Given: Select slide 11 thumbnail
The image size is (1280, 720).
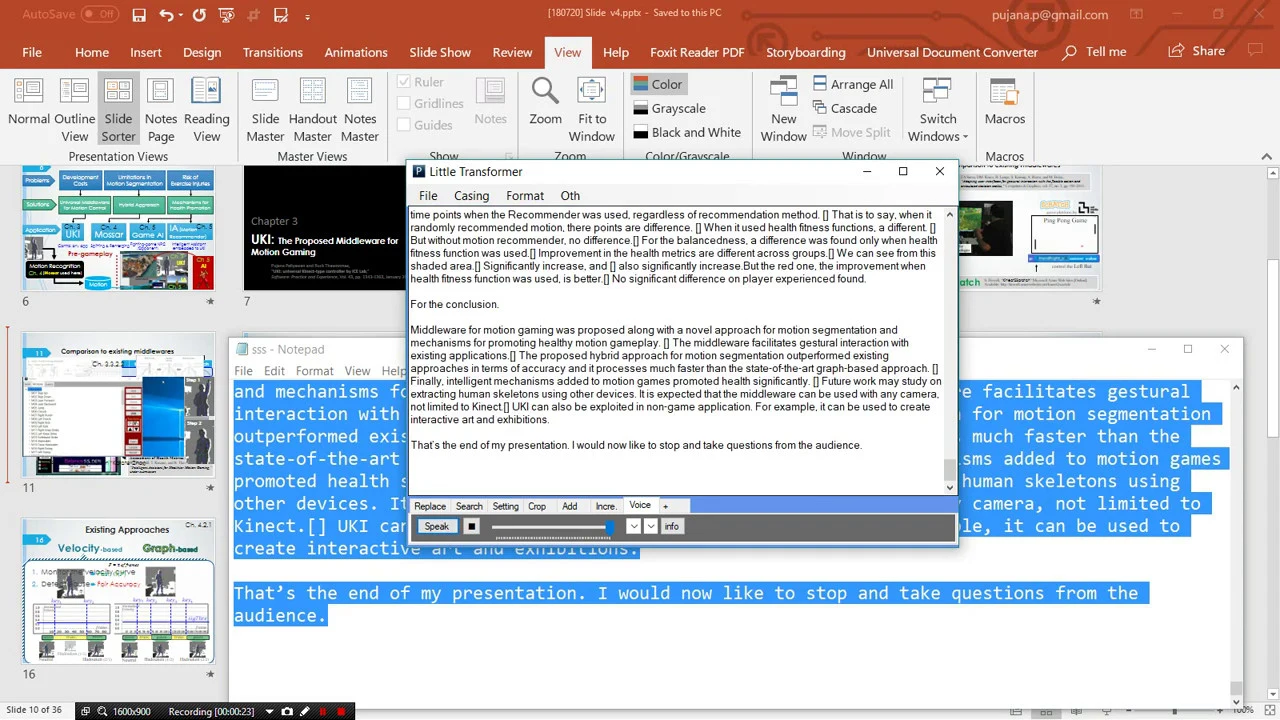Looking at the screenshot, I should tap(118, 407).
